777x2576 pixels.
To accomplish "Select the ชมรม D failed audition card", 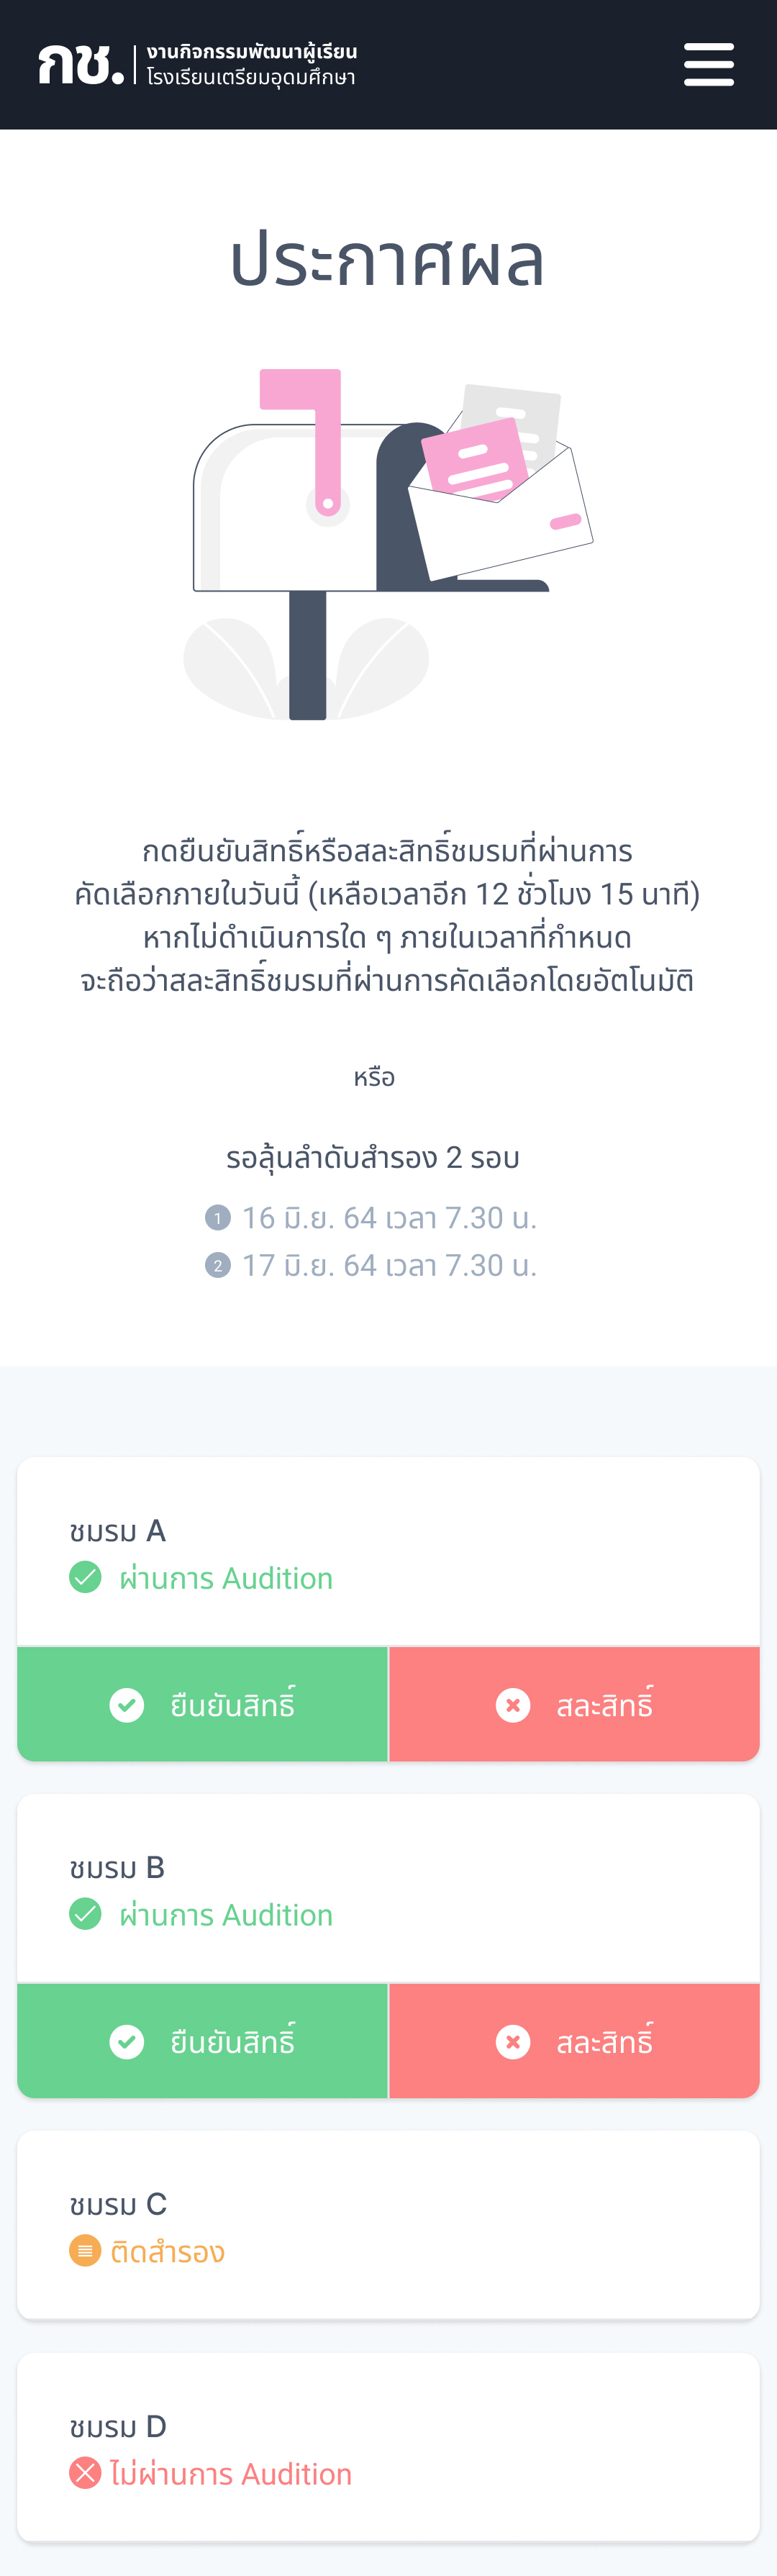I will pos(388,2447).
